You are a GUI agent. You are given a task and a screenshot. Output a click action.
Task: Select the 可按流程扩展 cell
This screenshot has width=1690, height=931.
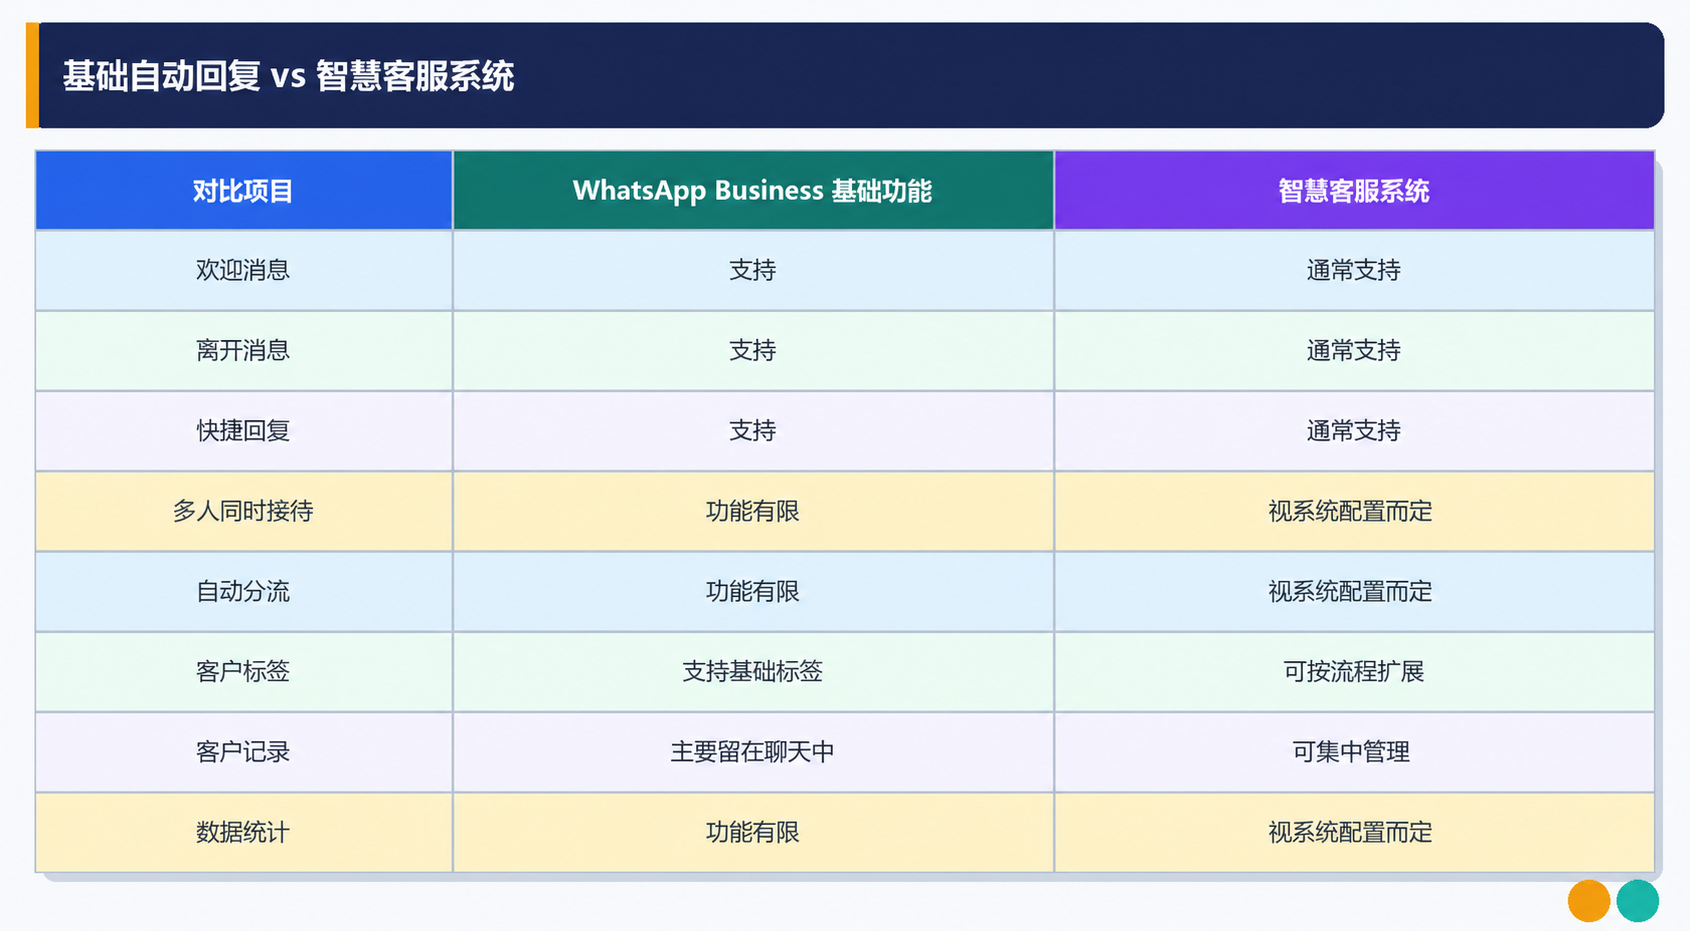(x=1354, y=671)
